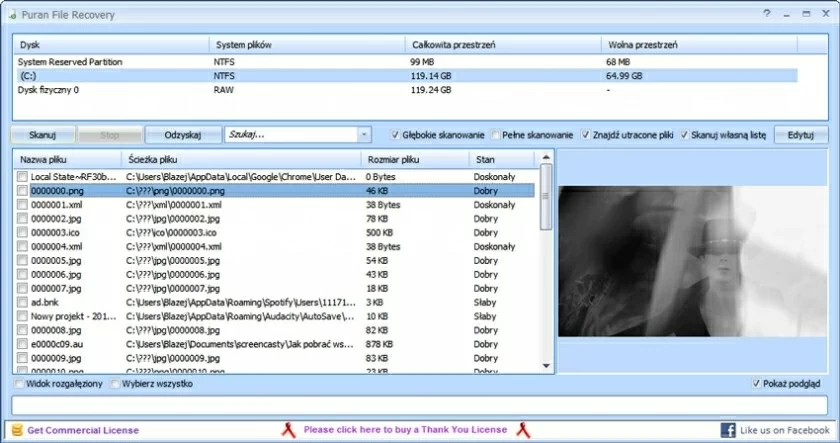Screen dimensions: 840x443
Task: Tick the checkbox for e0000c09.au
Action: pos(22,344)
